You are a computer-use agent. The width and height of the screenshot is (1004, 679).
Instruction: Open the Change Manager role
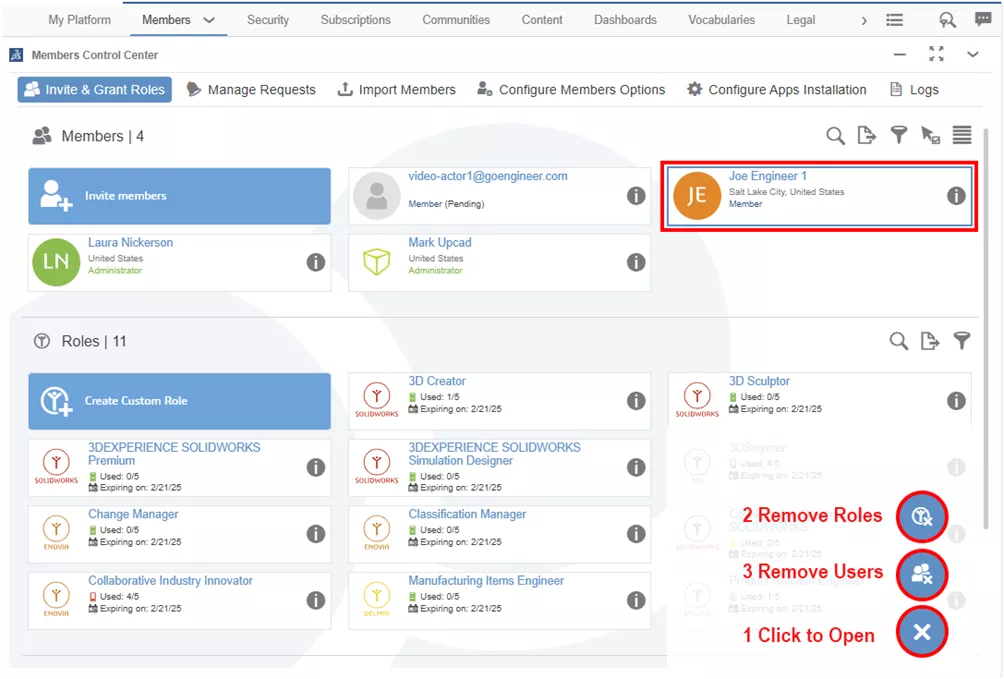133,514
